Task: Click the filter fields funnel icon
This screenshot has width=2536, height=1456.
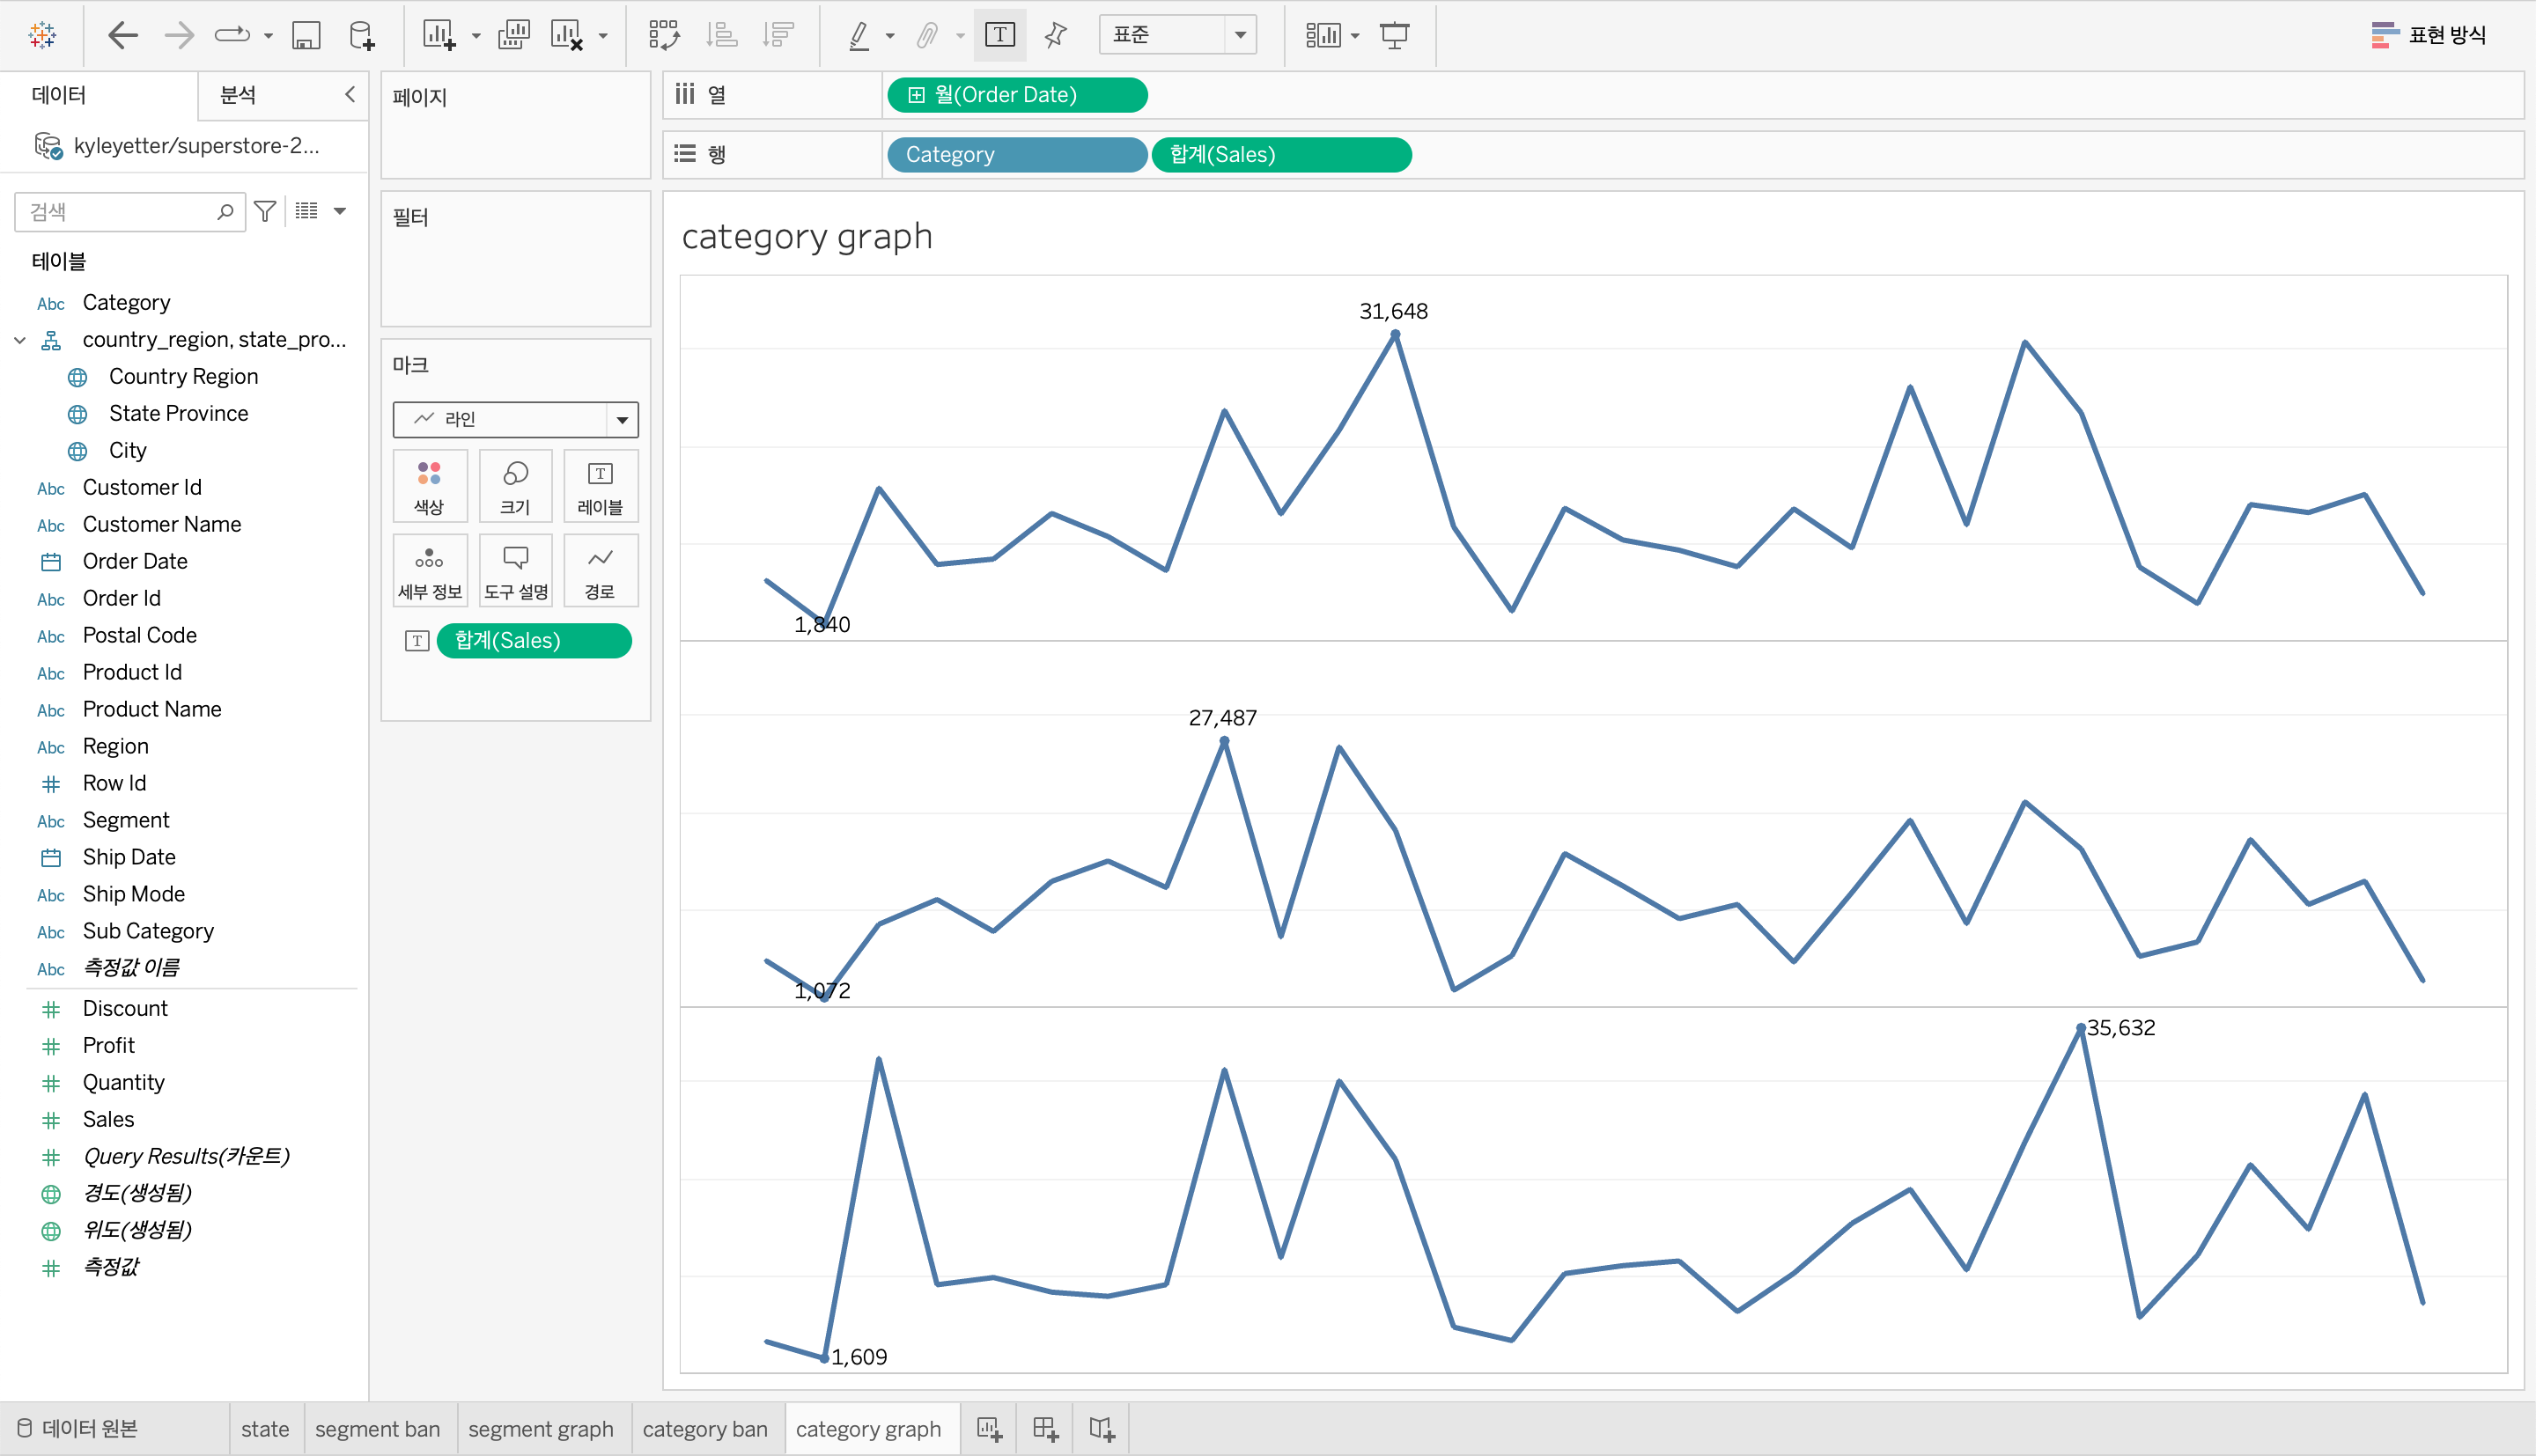Action: click(x=265, y=211)
